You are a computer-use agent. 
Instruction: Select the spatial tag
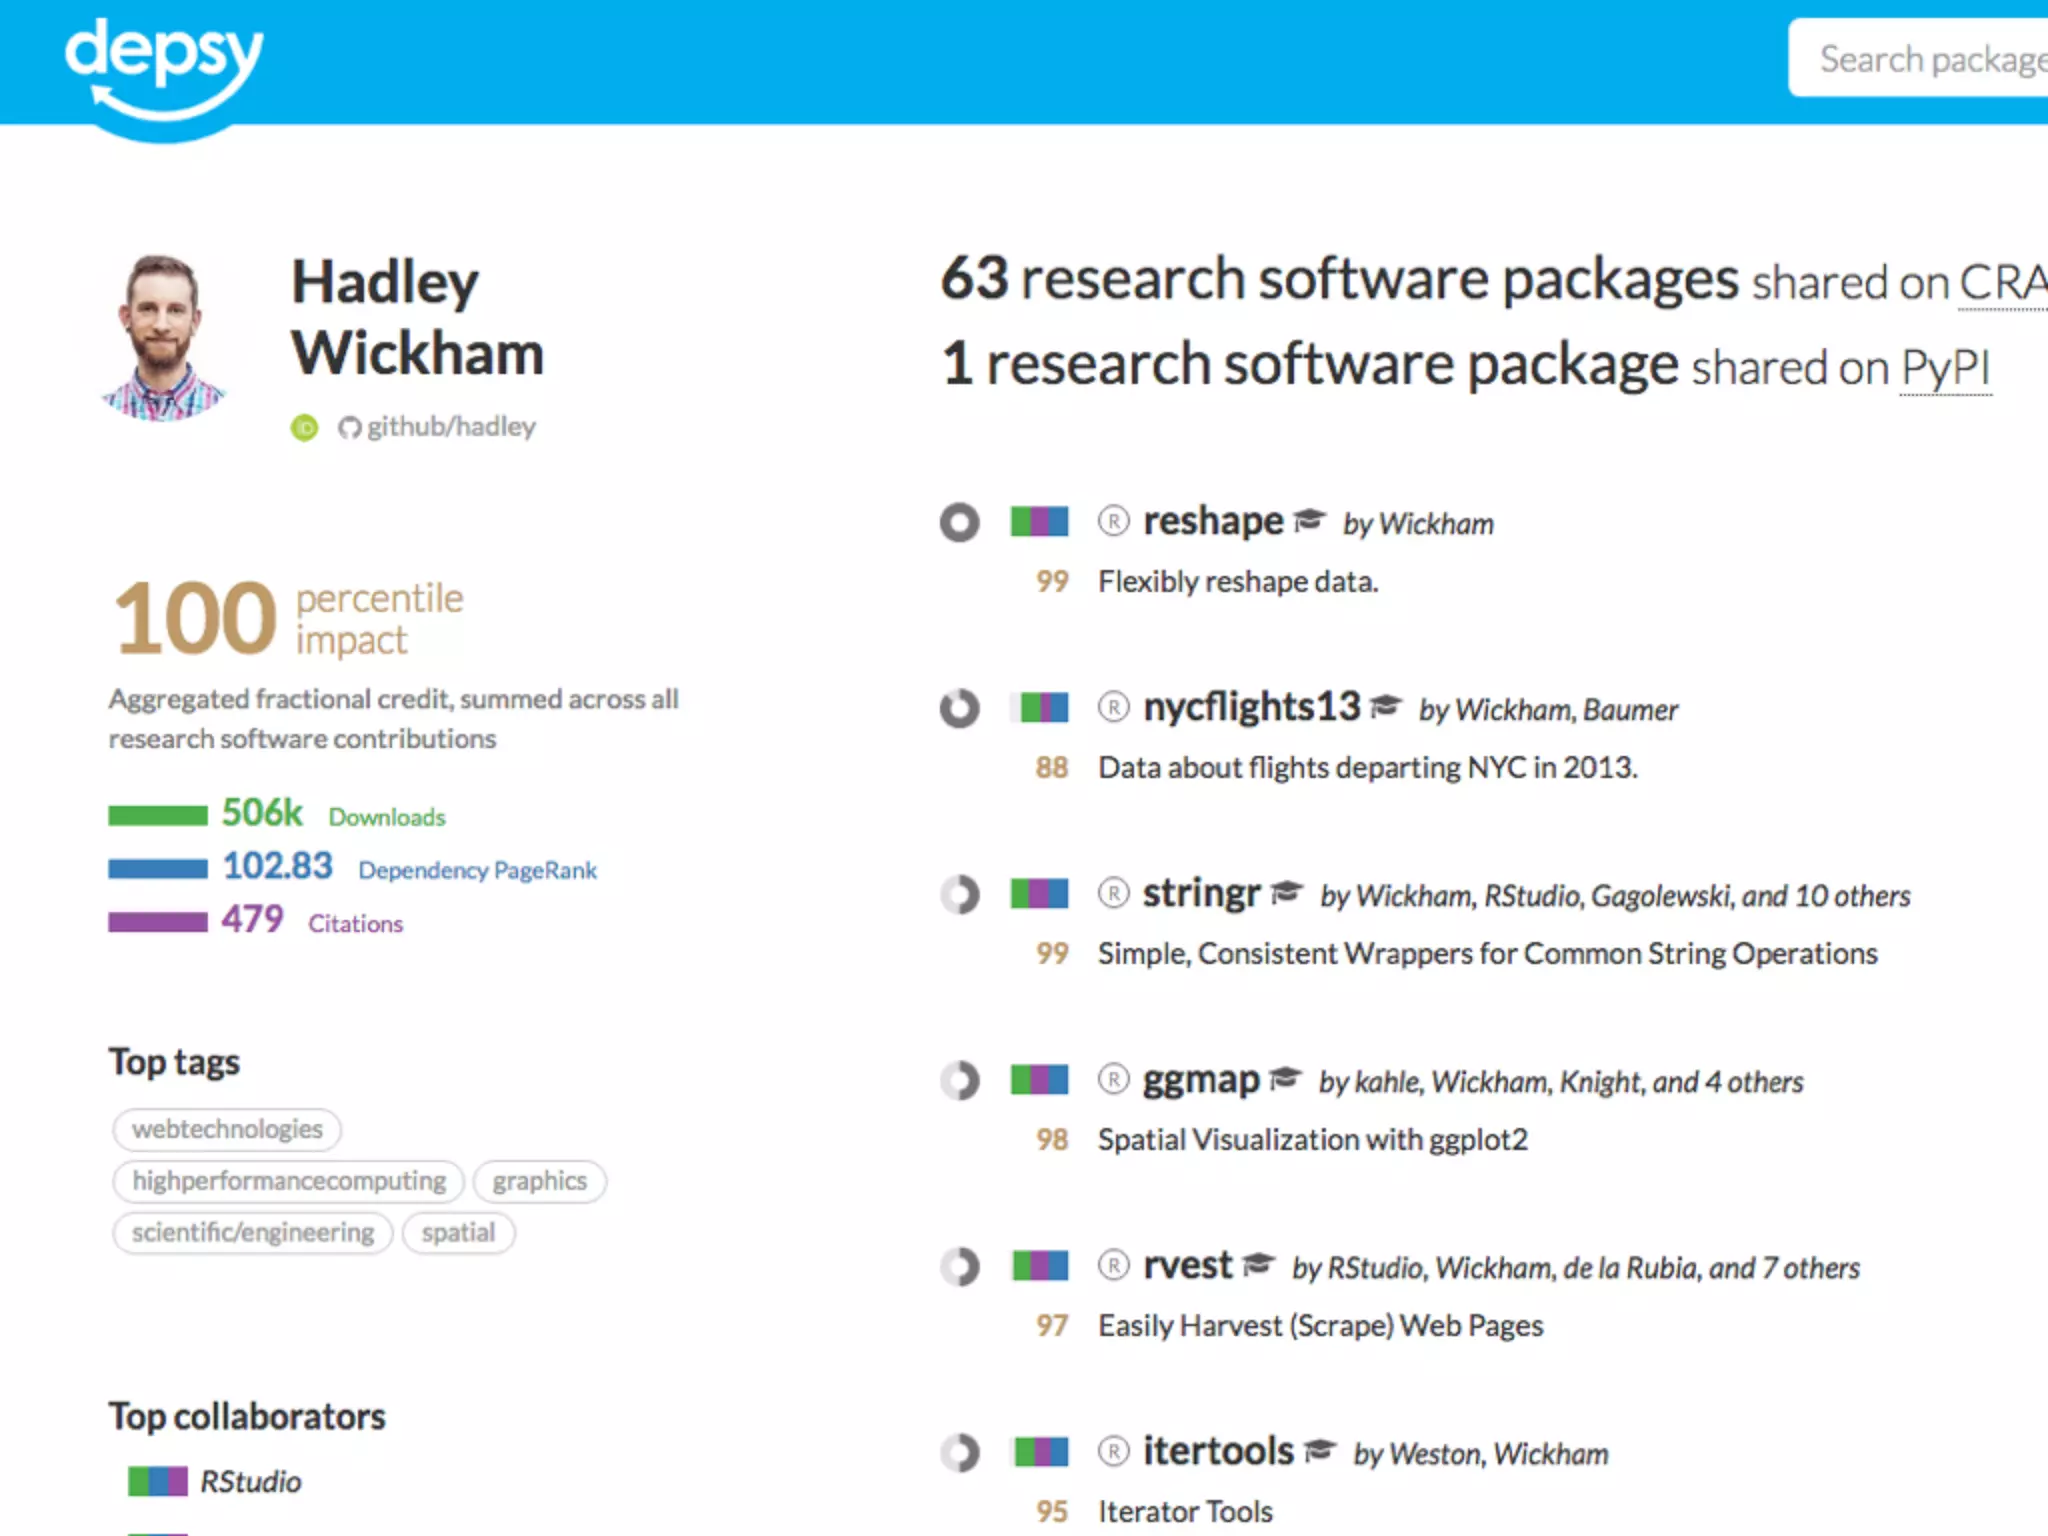[458, 1232]
